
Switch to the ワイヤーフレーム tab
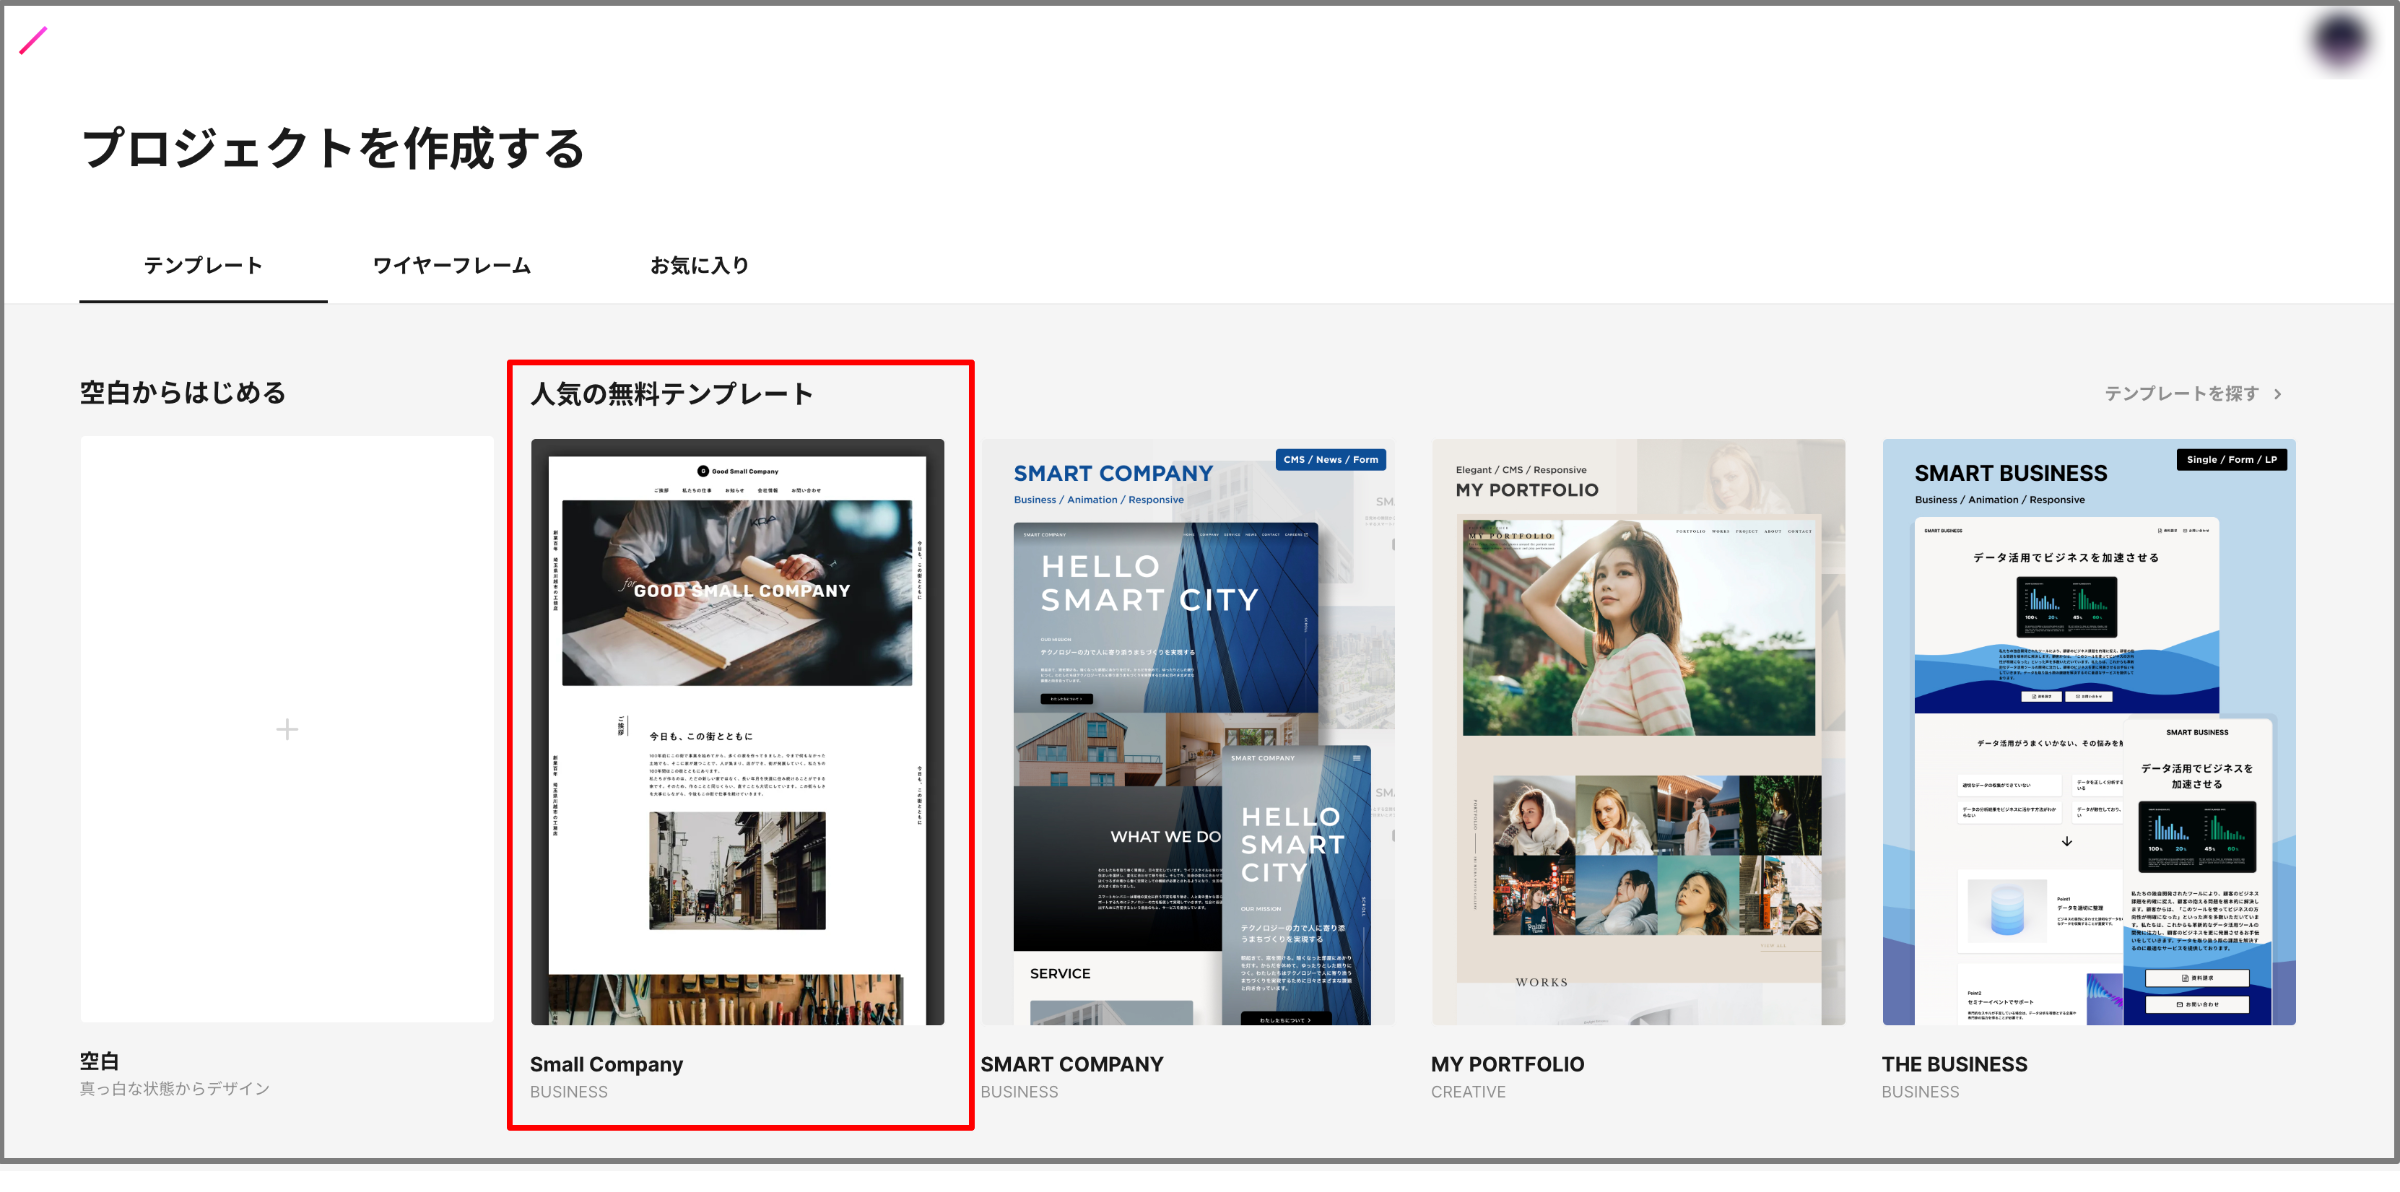click(x=452, y=266)
